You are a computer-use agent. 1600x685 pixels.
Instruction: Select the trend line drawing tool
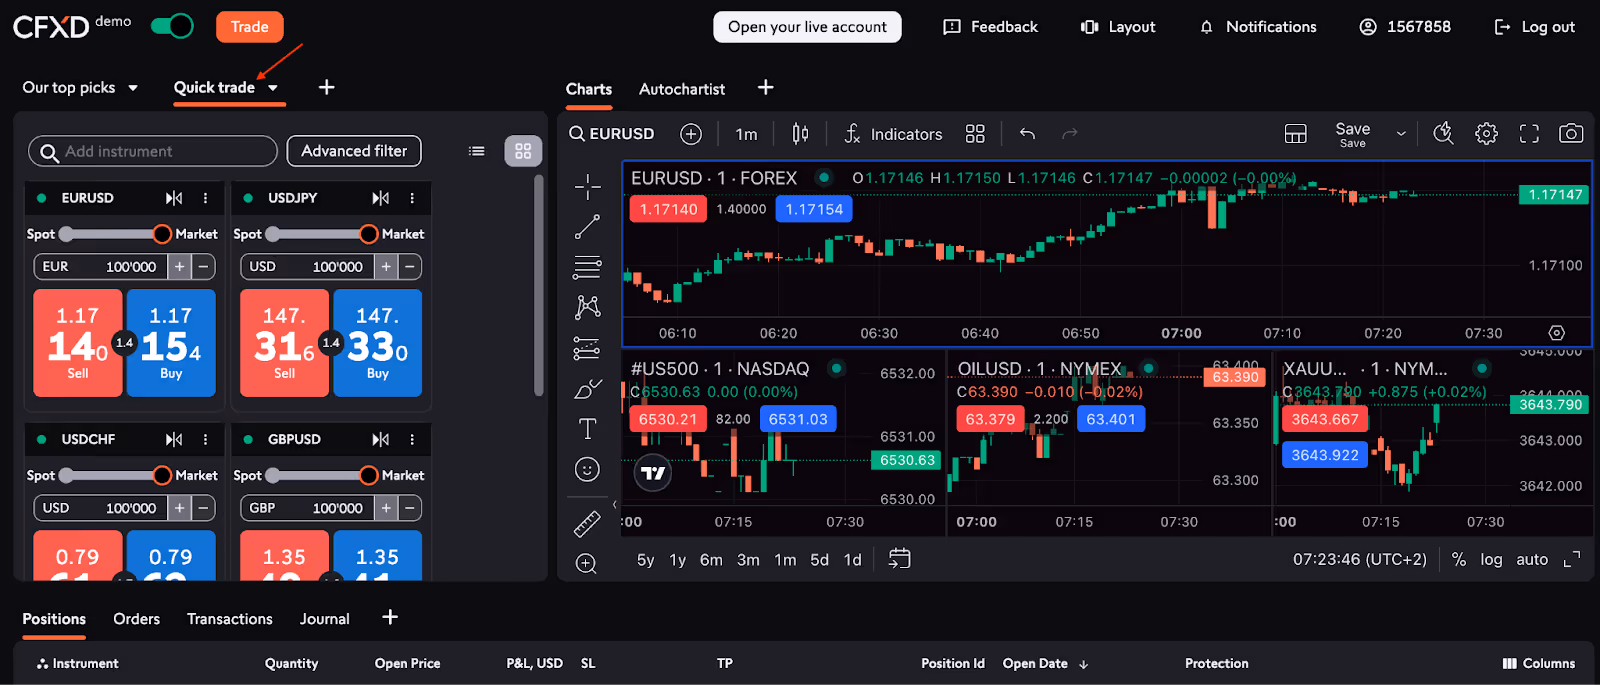click(x=588, y=227)
